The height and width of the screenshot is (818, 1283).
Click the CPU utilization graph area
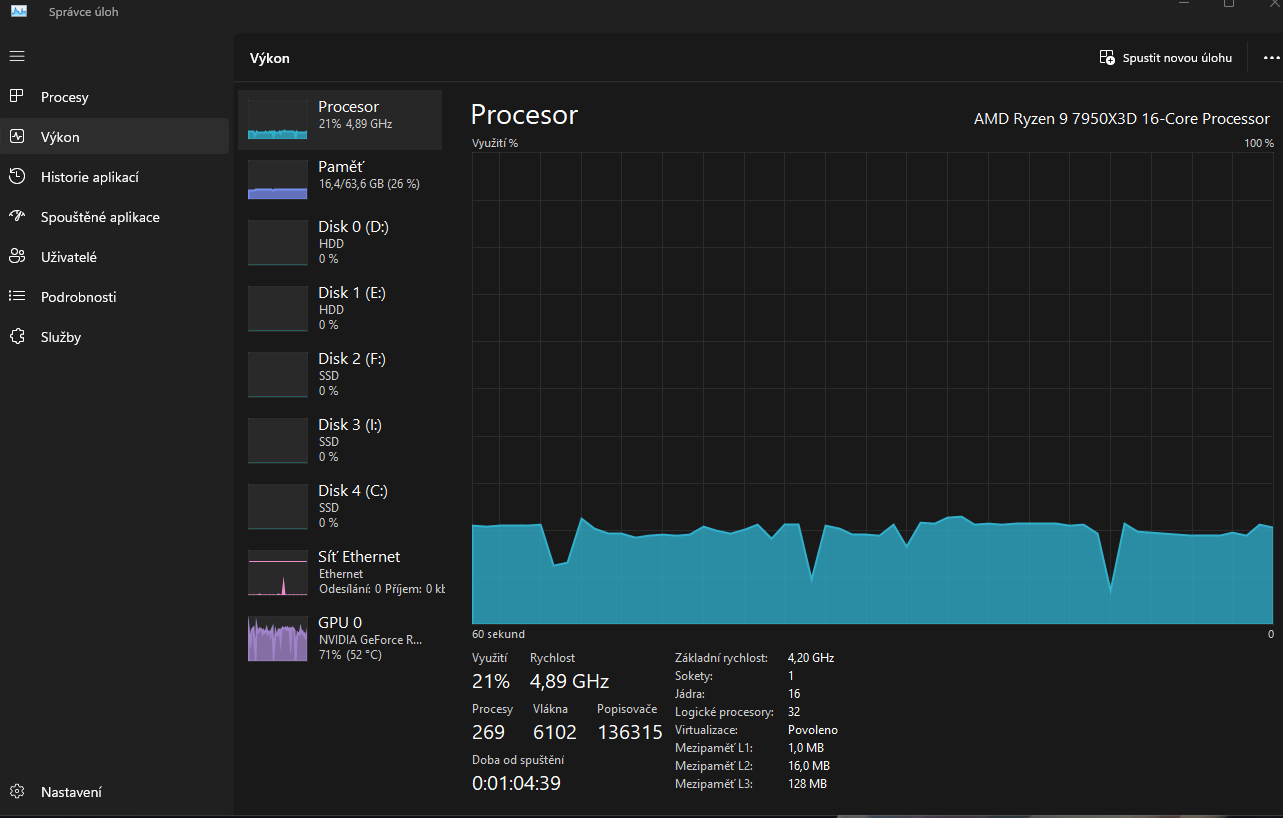[x=872, y=388]
